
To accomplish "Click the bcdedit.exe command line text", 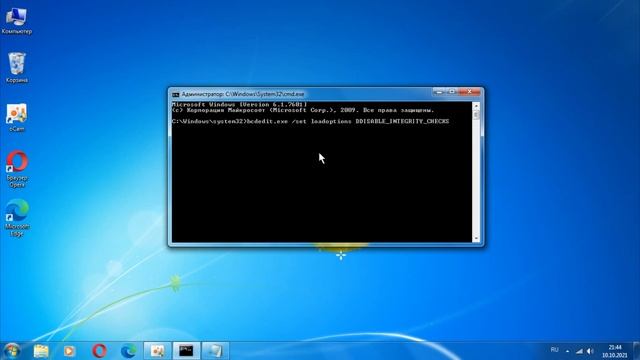I will pyautogui.click(x=311, y=121).
